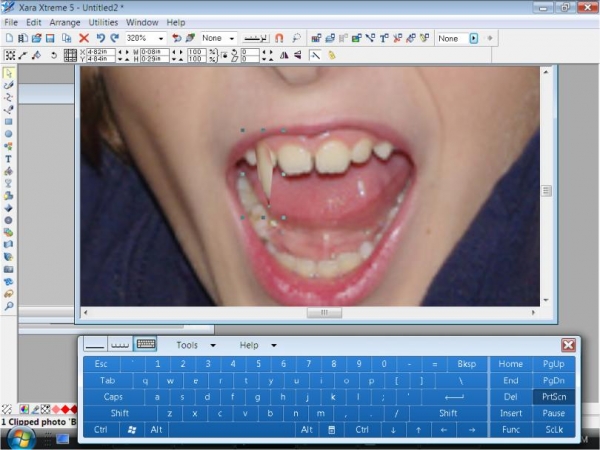
Task: Pick the red diamond color swatch
Action: (65, 409)
